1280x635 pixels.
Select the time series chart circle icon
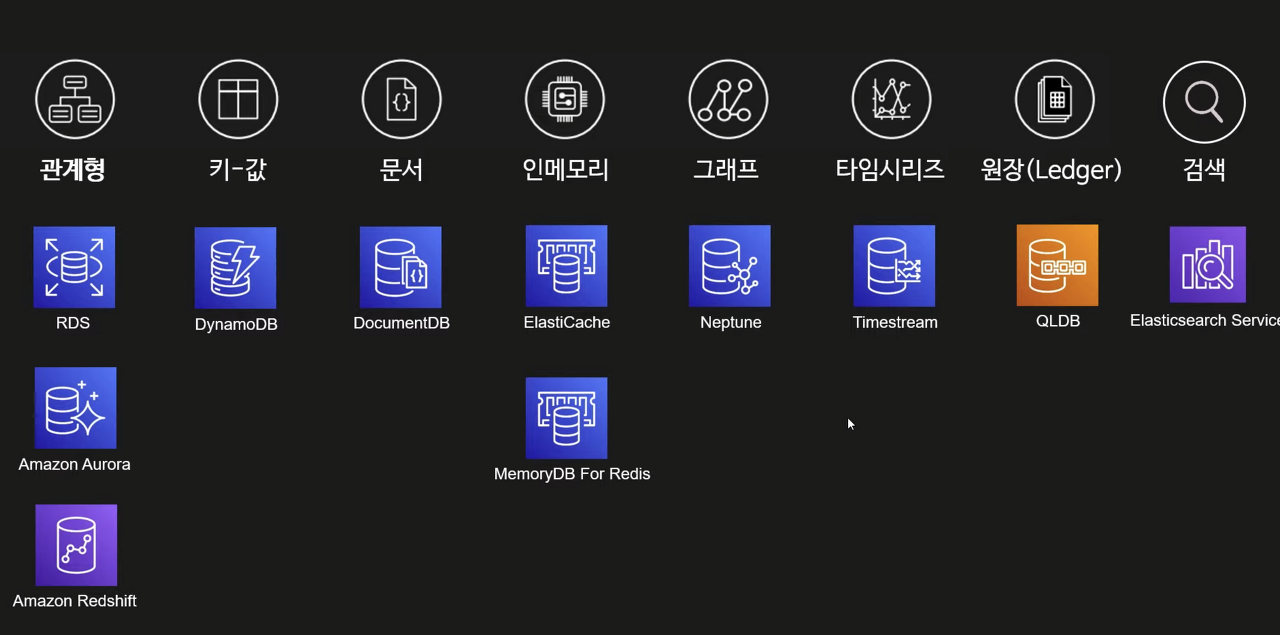891,100
